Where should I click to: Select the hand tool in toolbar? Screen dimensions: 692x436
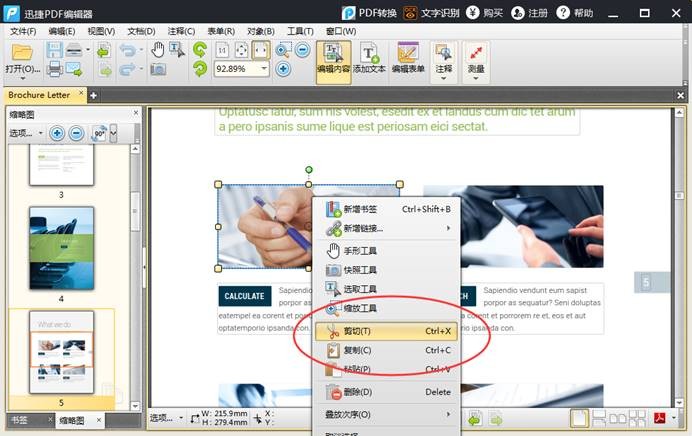158,50
